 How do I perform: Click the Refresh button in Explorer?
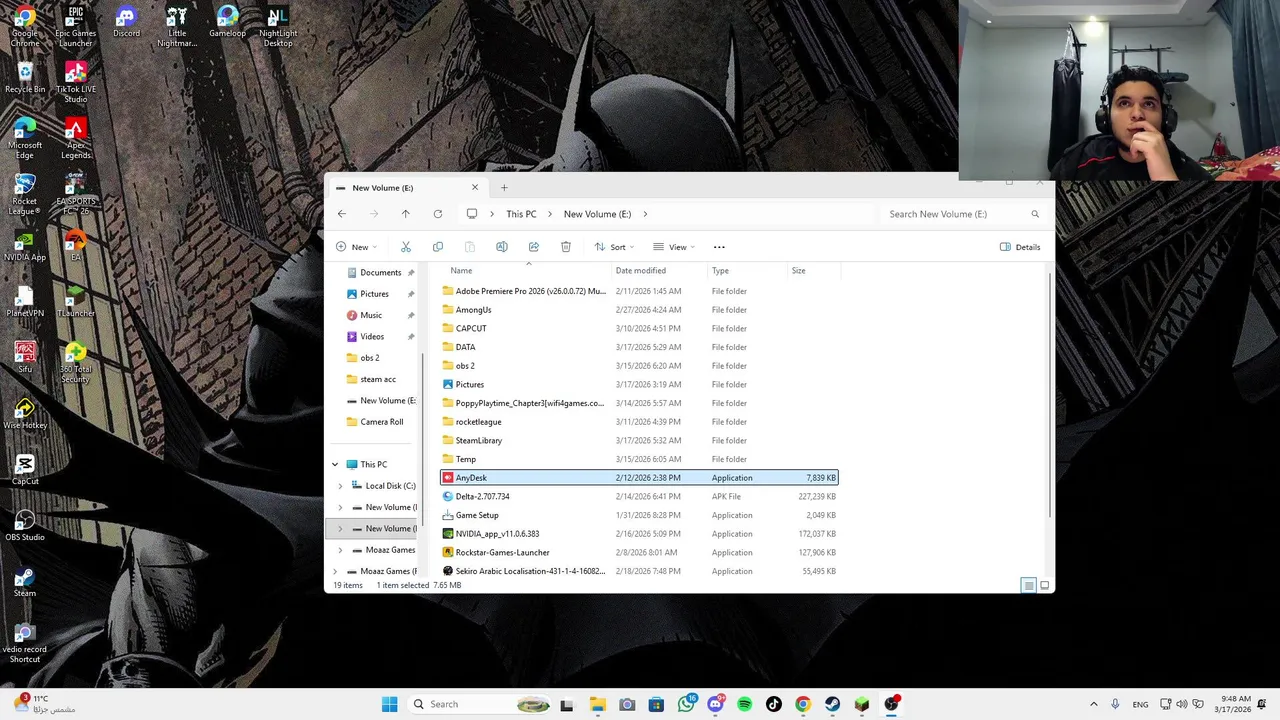pos(437,214)
